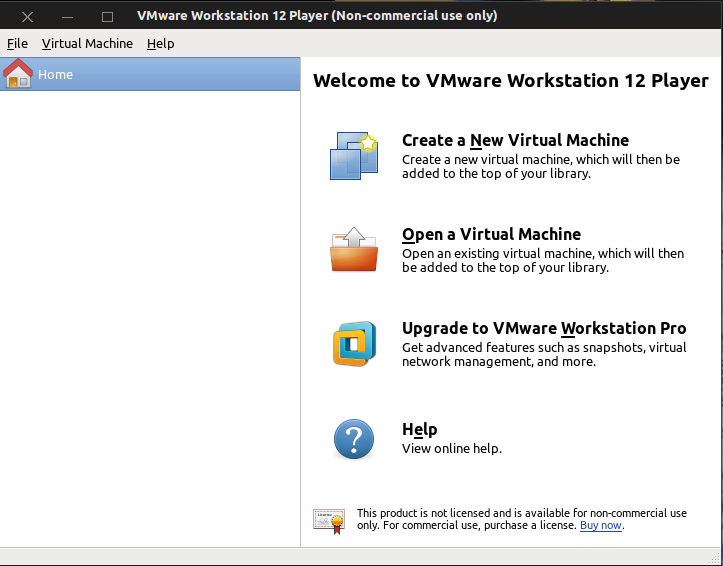The width and height of the screenshot is (723, 566).
Task: Click the 'View online help.' text
Action: click(x=451, y=448)
